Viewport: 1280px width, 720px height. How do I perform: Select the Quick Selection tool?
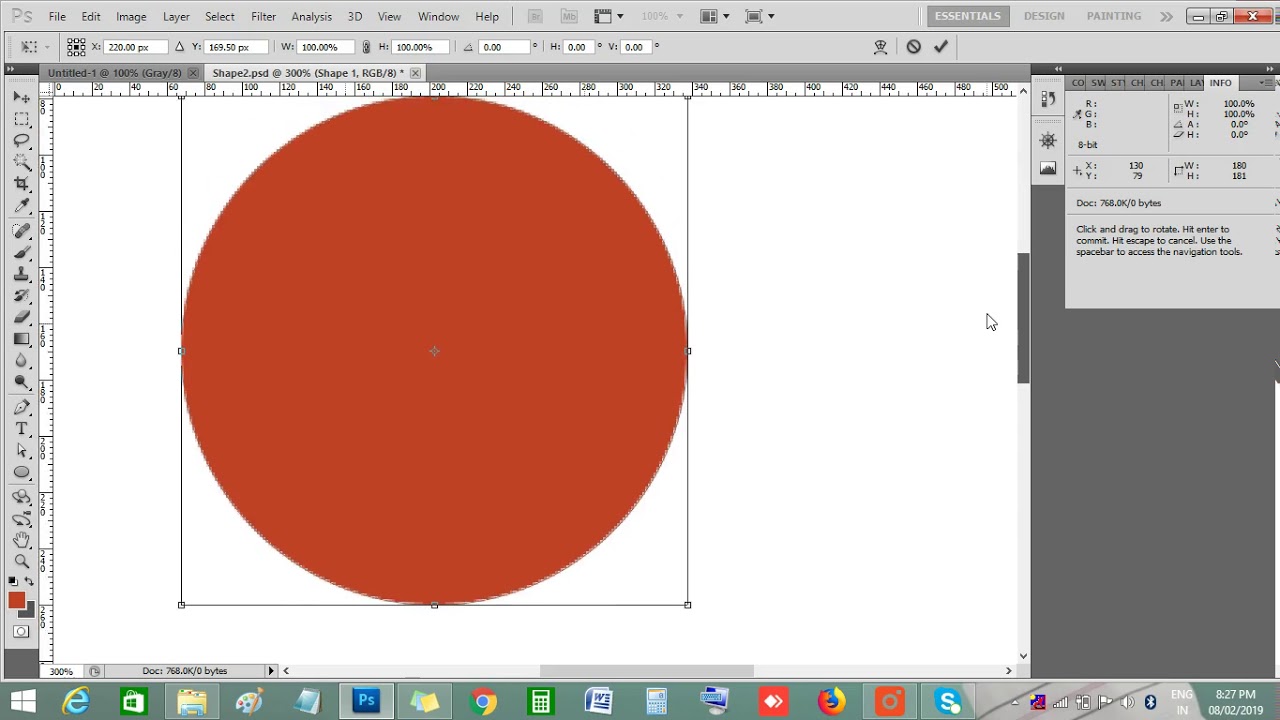(x=21, y=162)
